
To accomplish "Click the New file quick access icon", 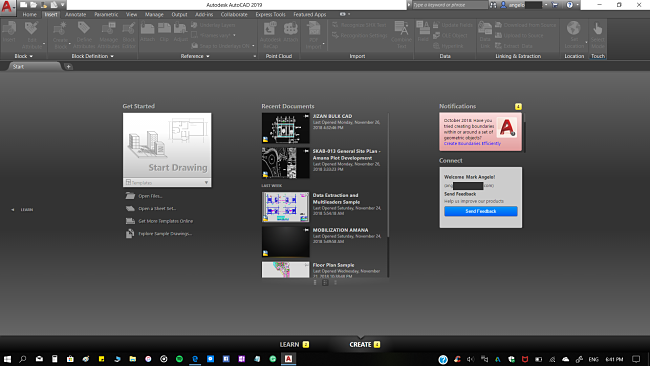I will [24, 5].
